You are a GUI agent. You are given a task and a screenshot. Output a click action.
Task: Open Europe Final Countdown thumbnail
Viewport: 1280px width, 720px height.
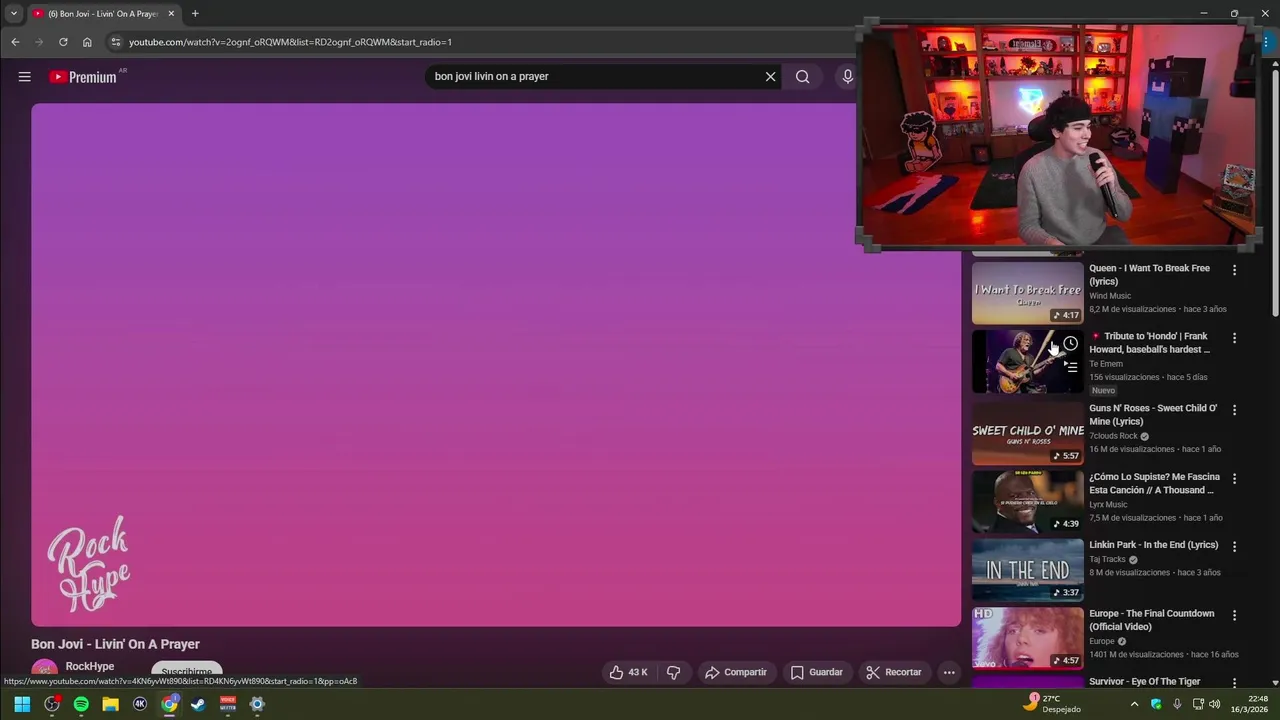1027,638
